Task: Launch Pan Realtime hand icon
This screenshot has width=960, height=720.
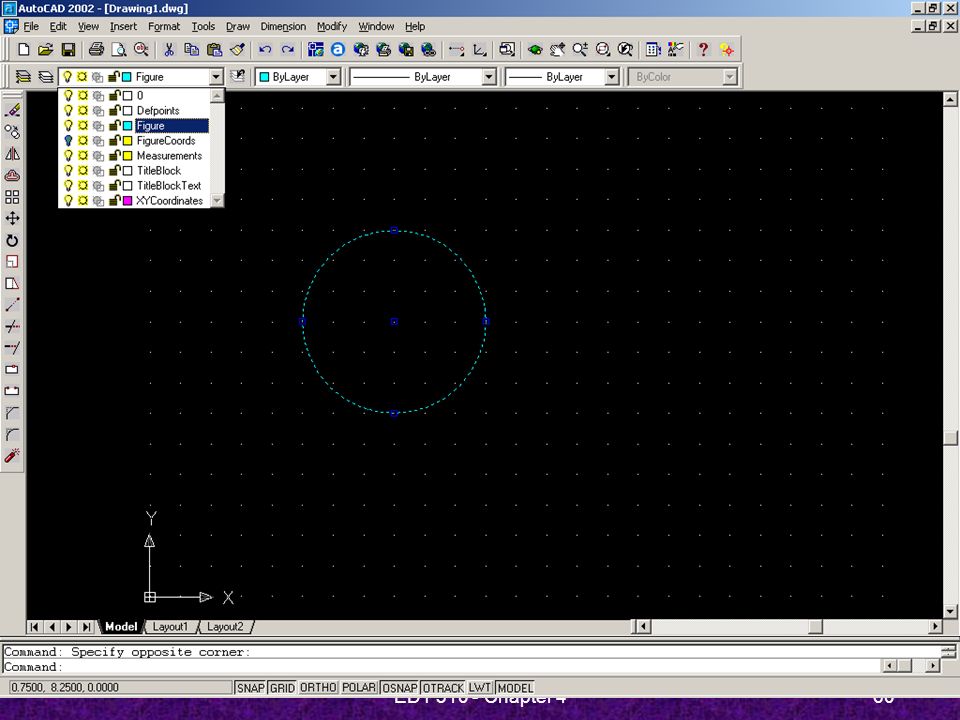Action: point(557,50)
